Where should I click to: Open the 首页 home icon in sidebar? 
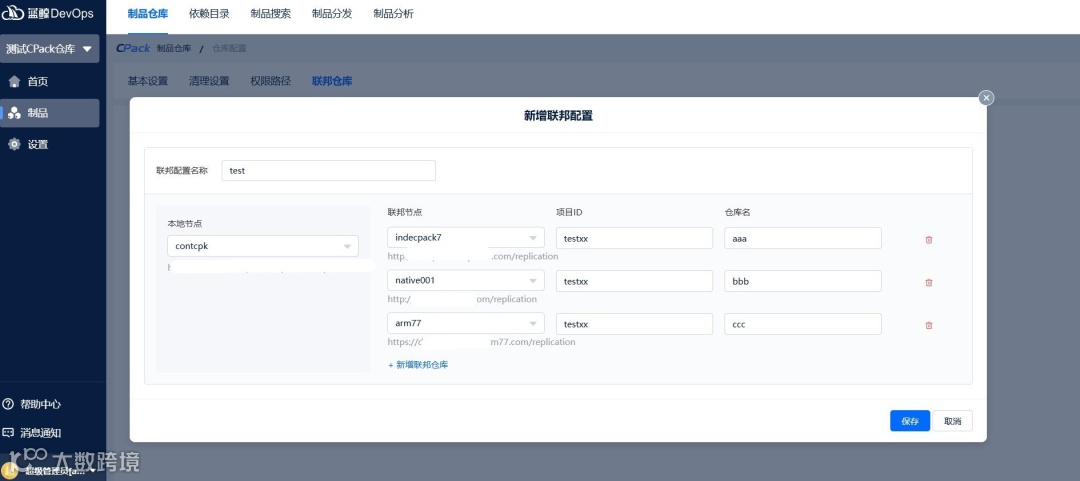click(14, 82)
